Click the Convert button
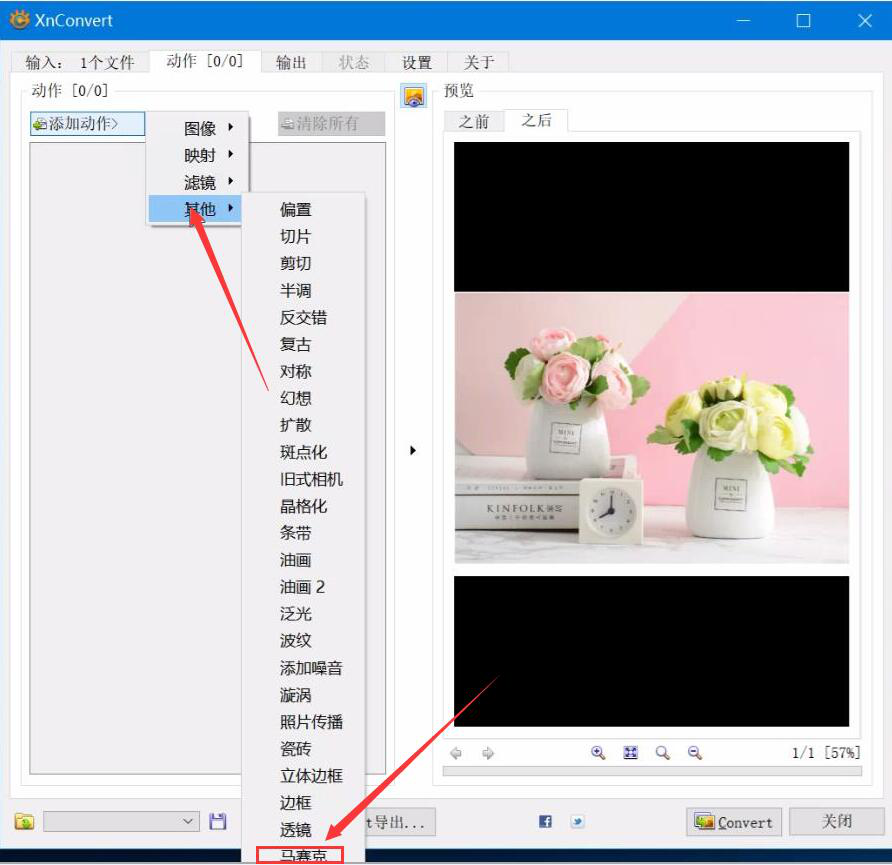This screenshot has height=865, width=892. coord(734,822)
